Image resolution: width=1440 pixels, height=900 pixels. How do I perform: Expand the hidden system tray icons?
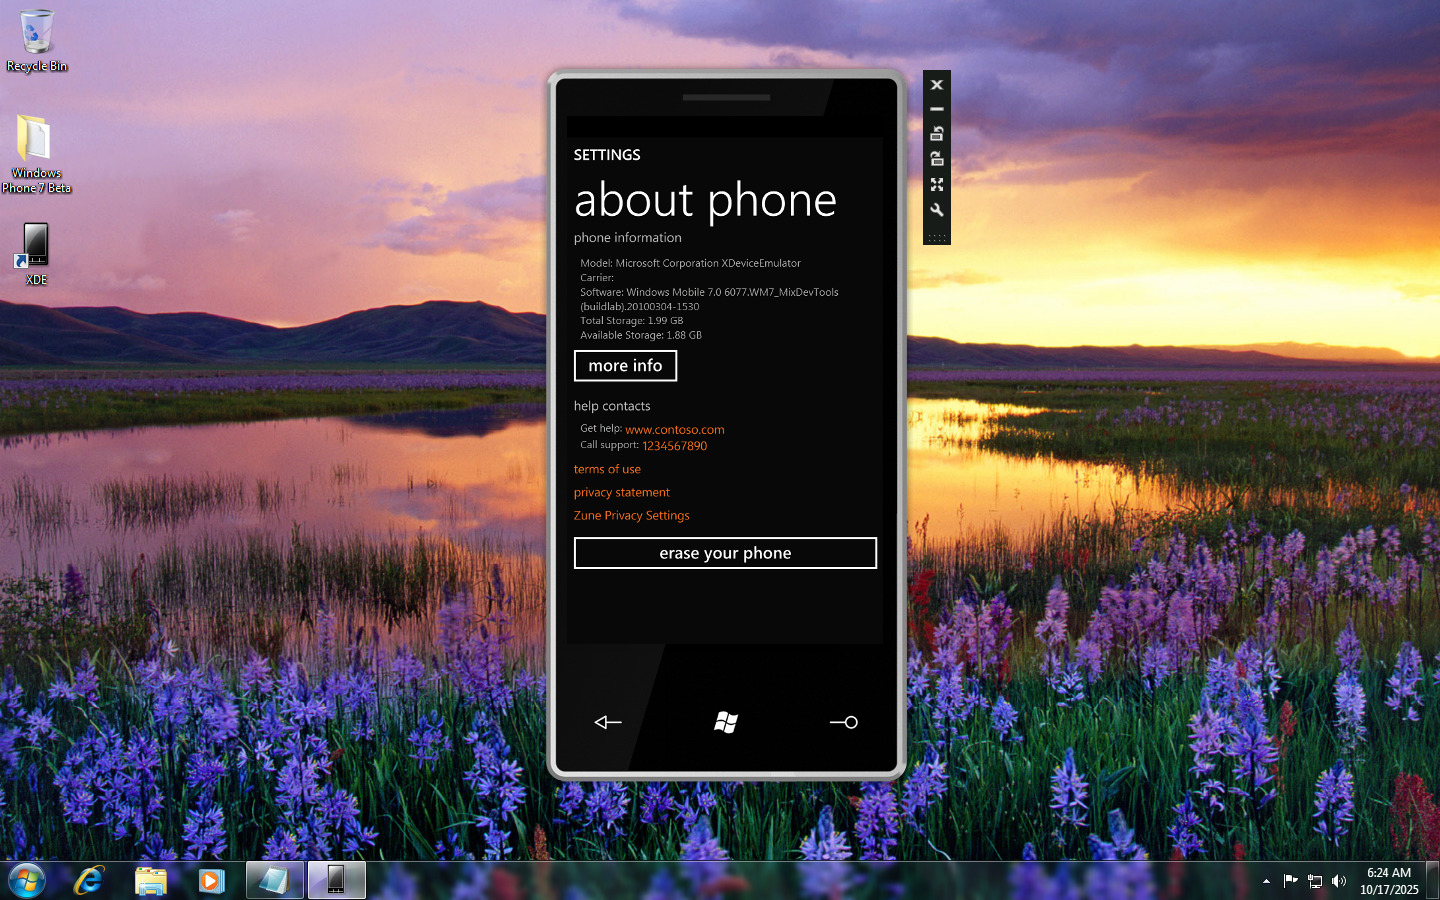pyautogui.click(x=1266, y=881)
